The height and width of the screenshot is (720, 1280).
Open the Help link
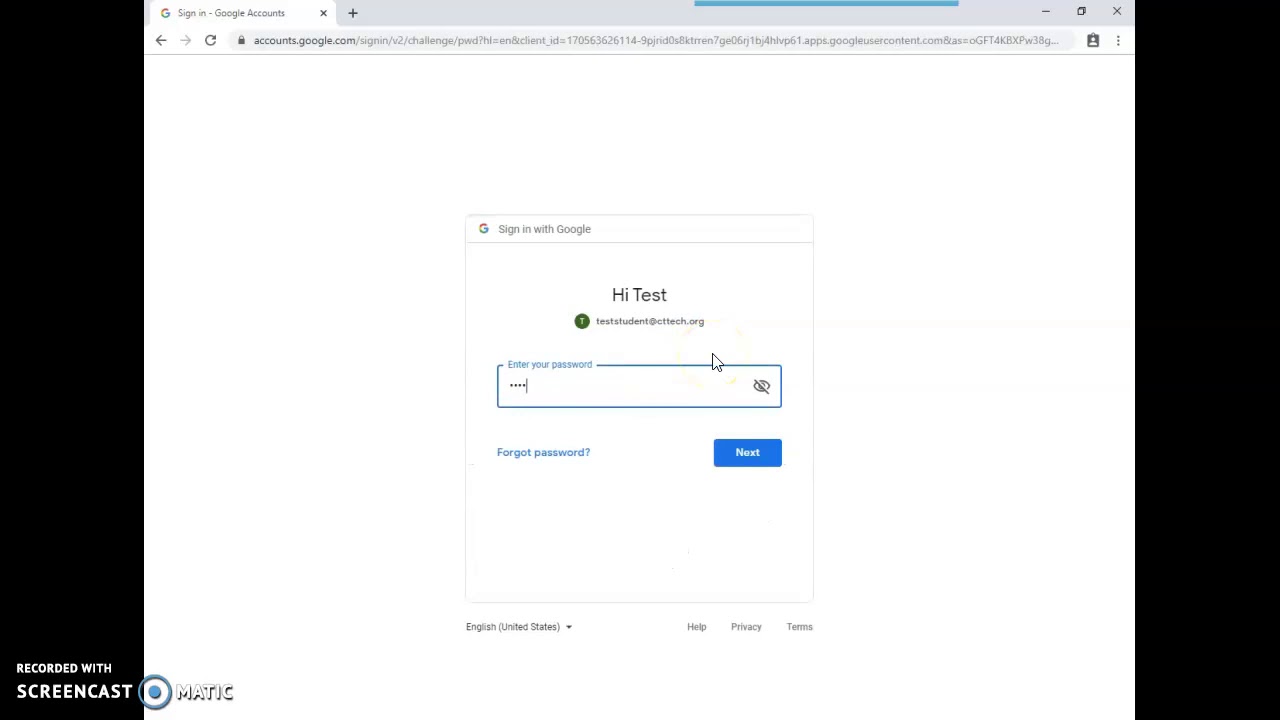coord(696,627)
